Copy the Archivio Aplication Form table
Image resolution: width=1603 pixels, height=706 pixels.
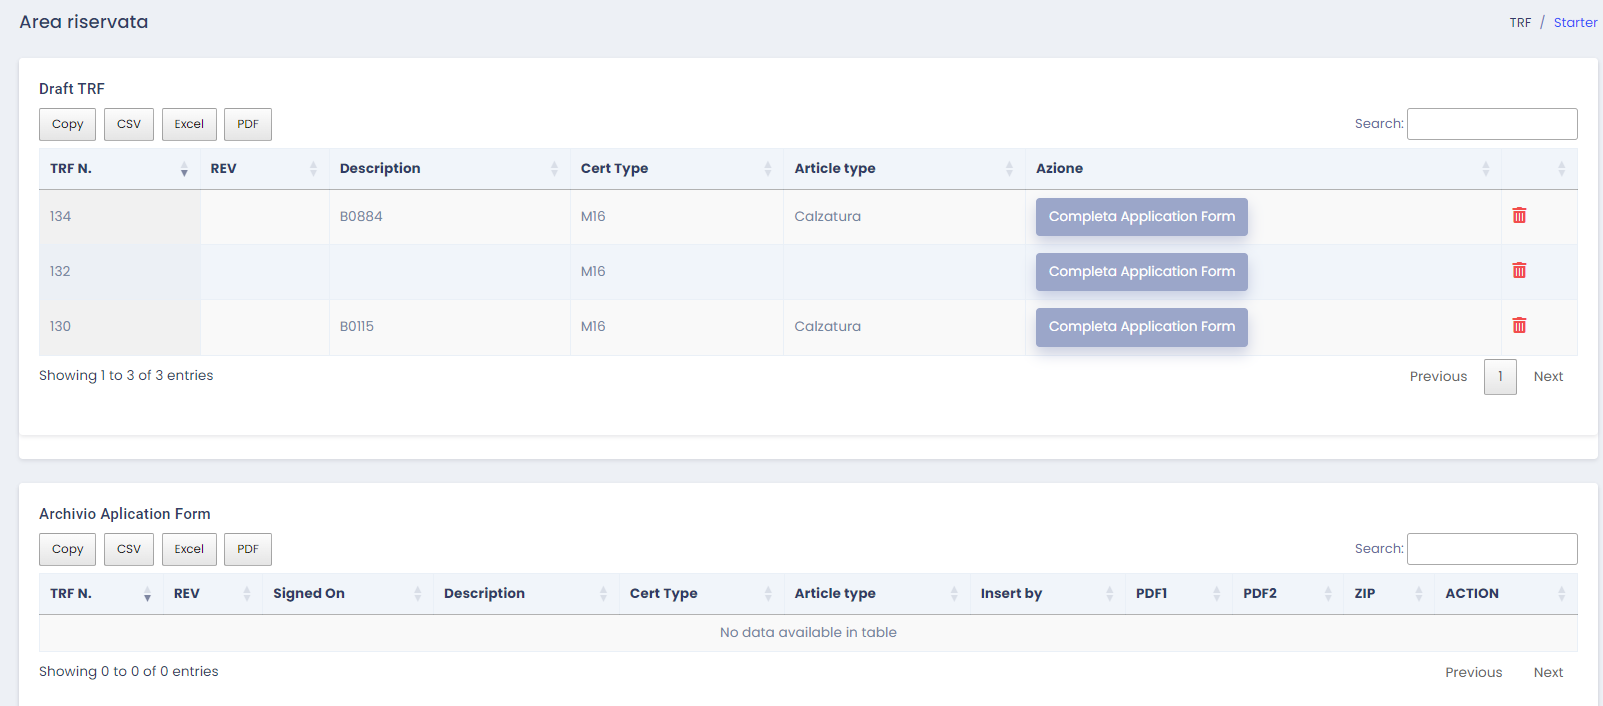(68, 549)
